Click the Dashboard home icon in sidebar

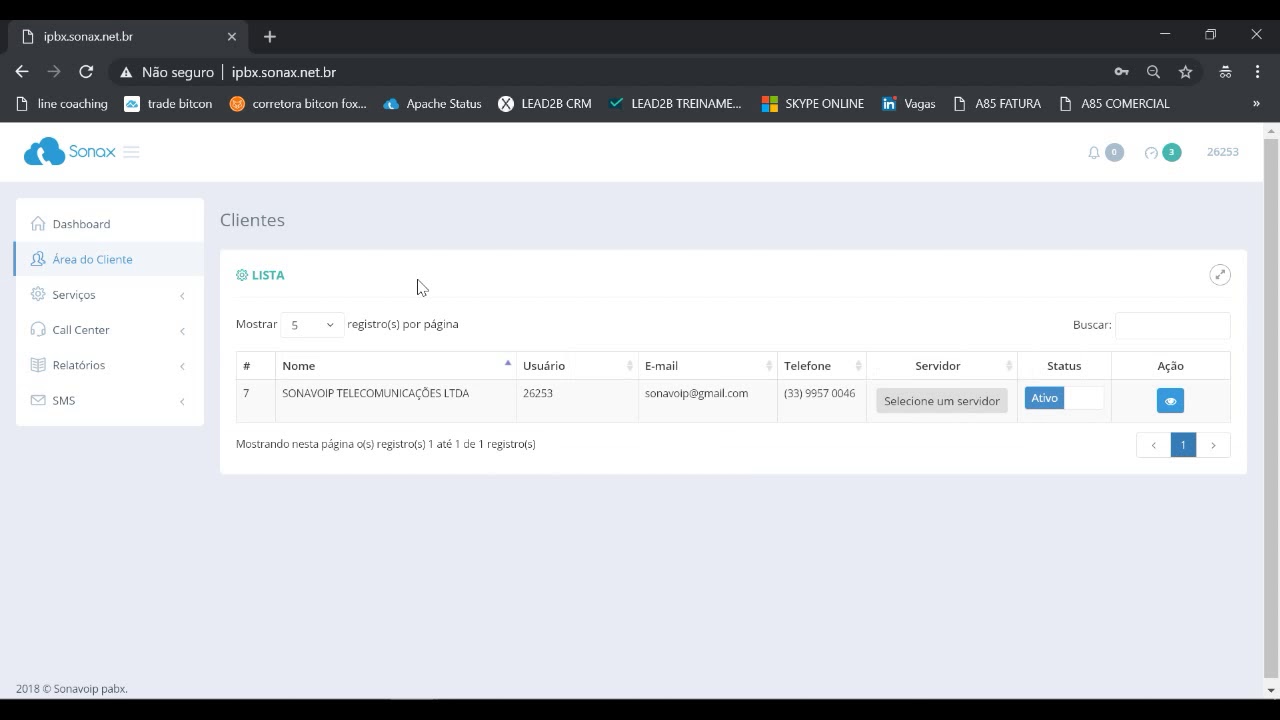38,224
